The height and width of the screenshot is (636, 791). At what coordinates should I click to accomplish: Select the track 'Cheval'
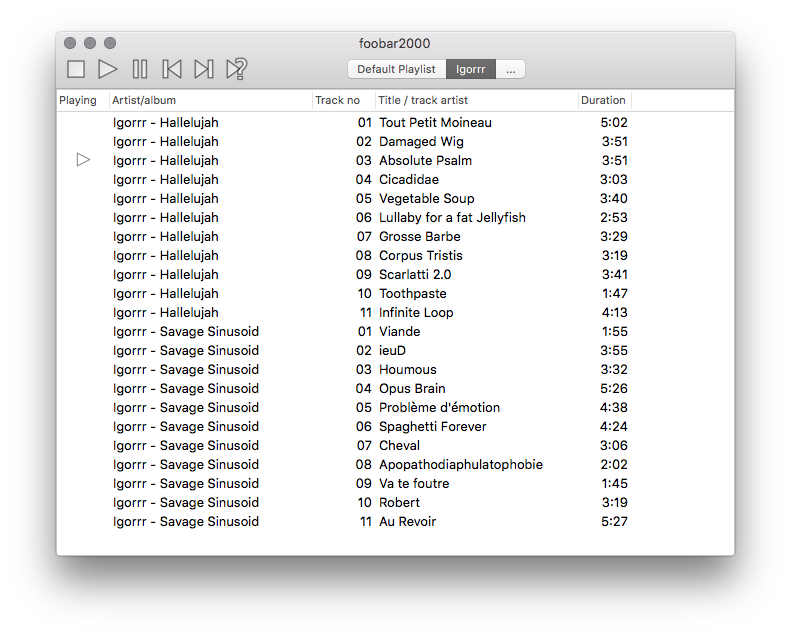(x=399, y=445)
